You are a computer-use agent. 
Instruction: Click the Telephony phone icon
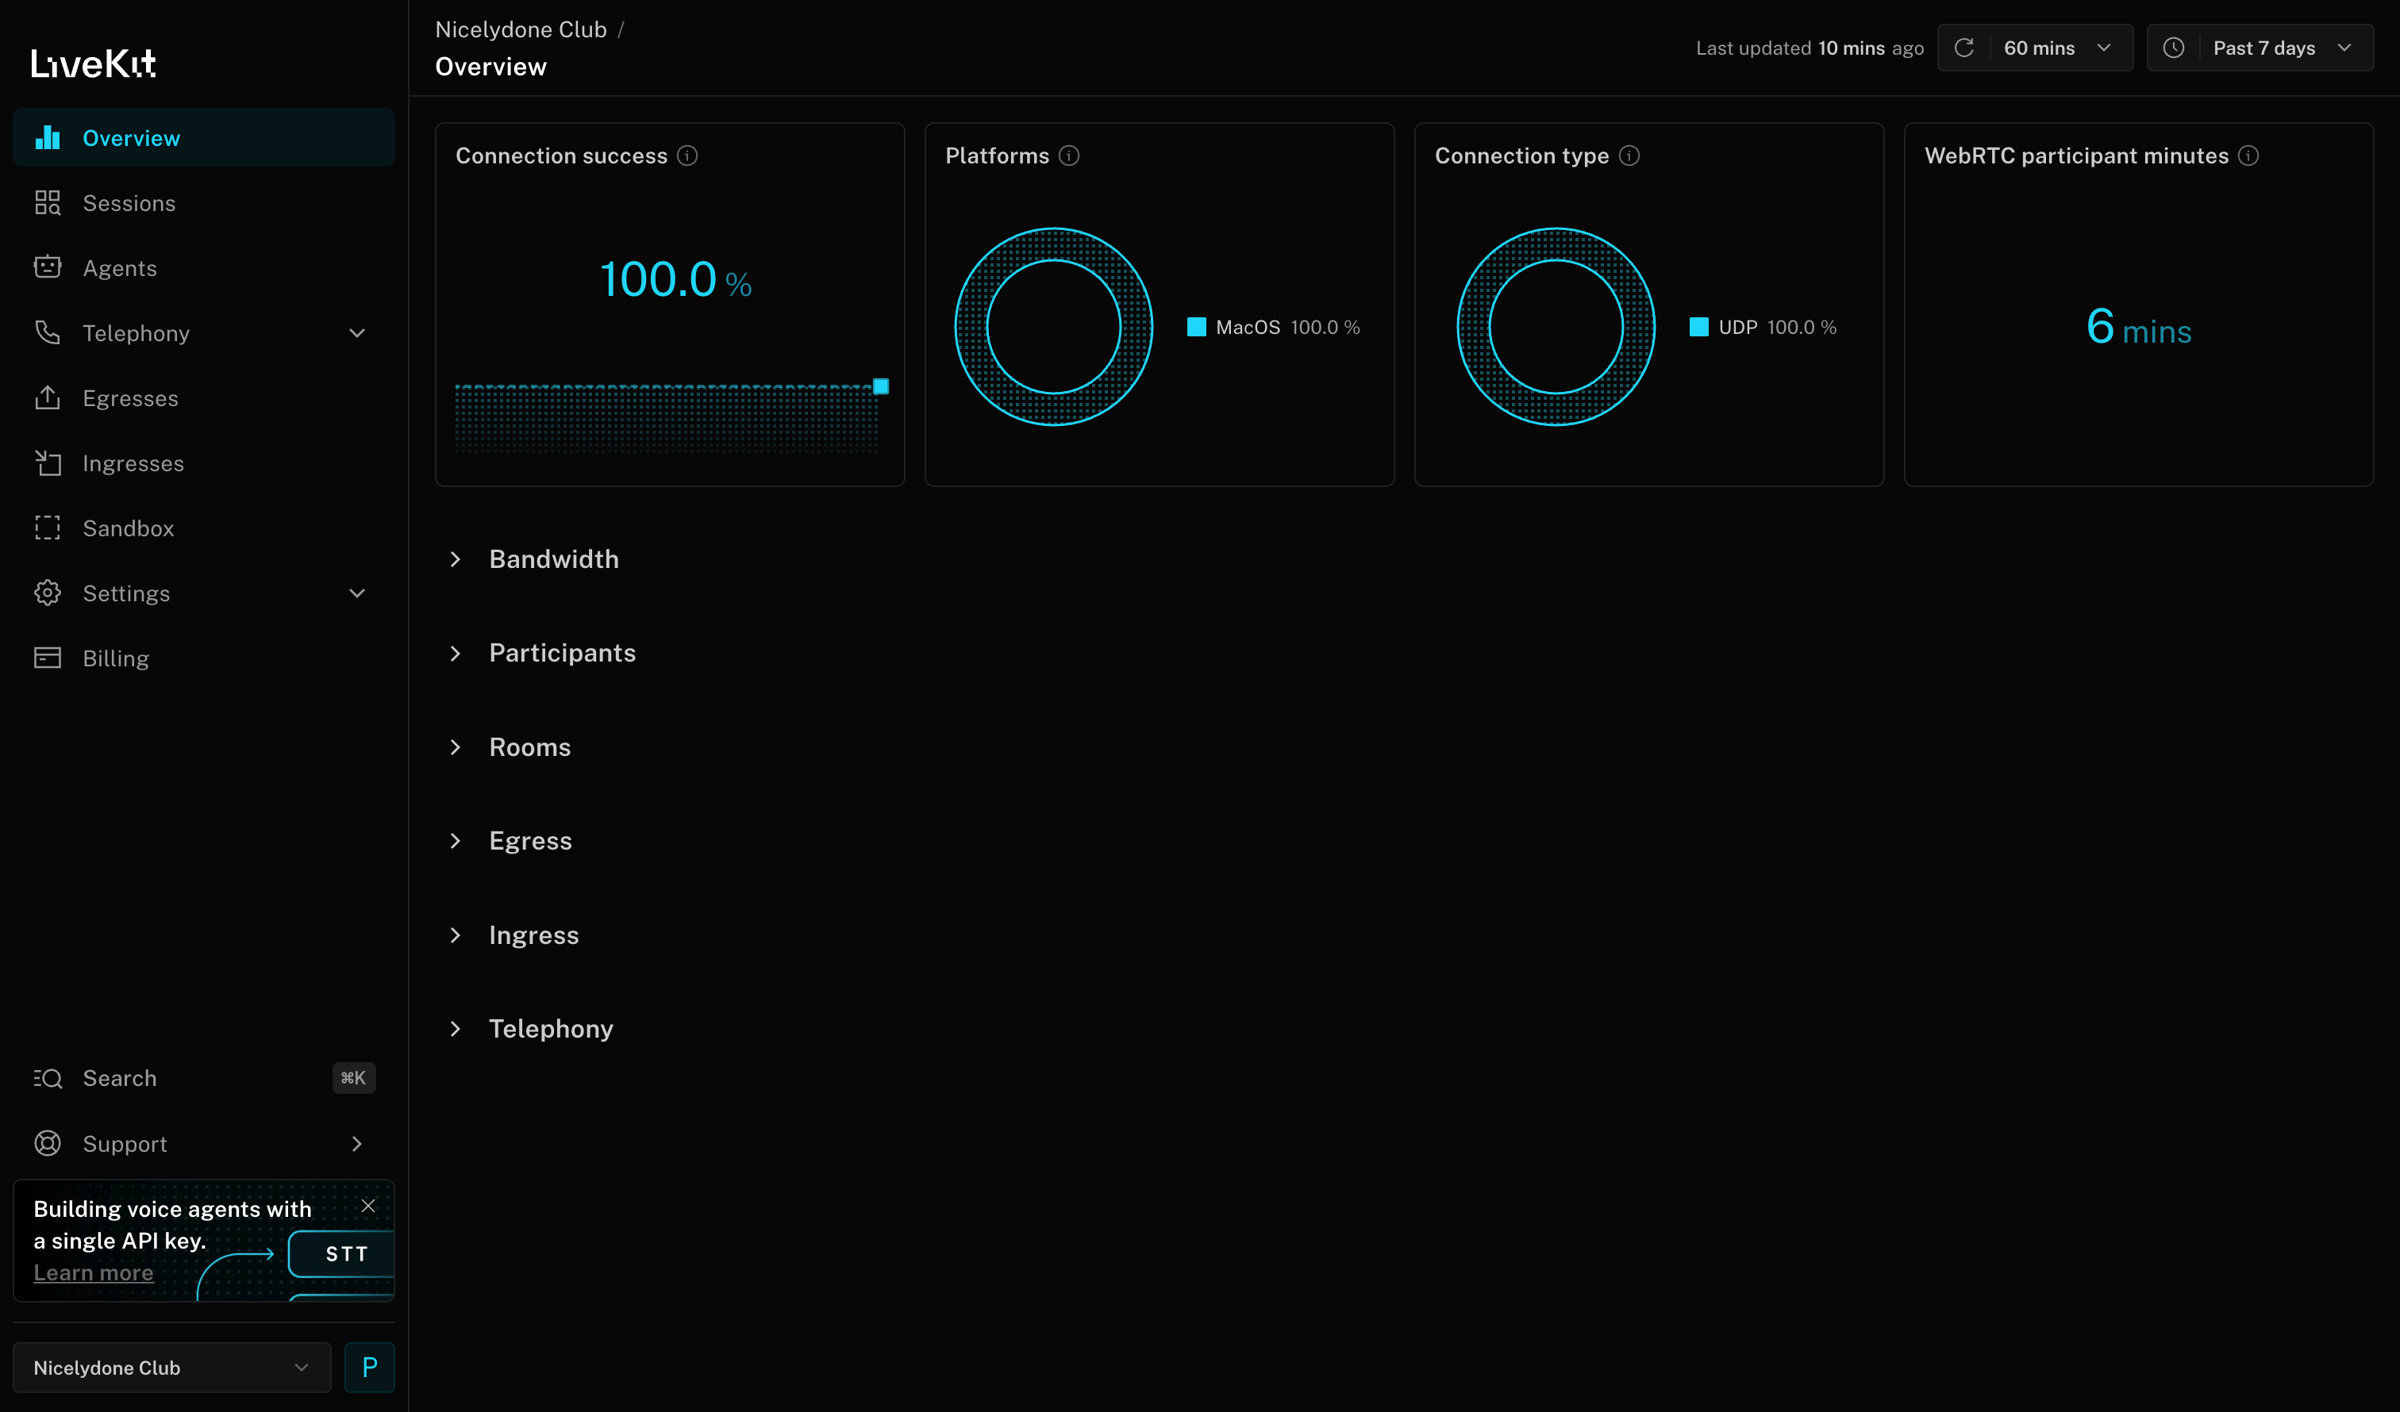pyautogui.click(x=47, y=333)
